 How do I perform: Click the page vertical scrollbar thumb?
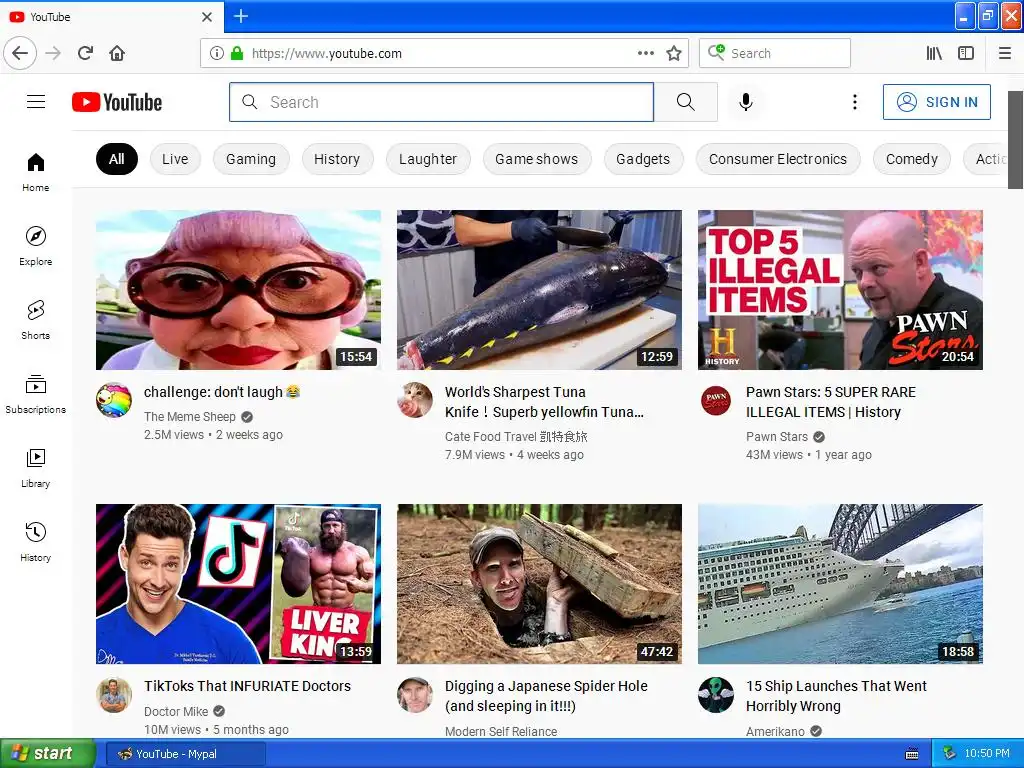[x=1016, y=140]
